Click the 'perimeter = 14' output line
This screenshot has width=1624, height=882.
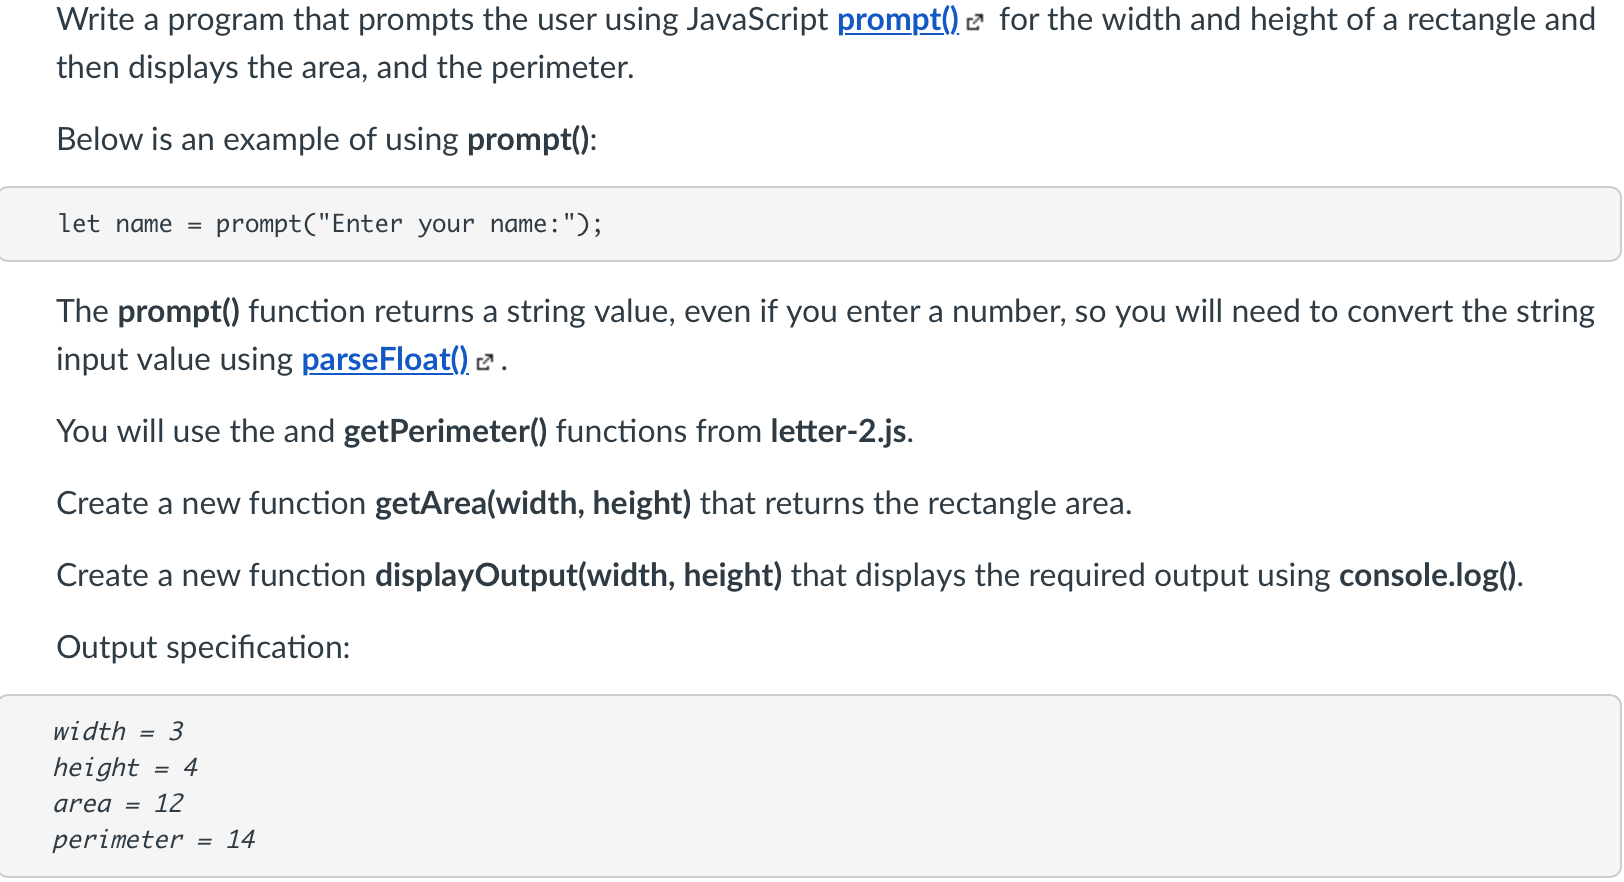pos(154,840)
